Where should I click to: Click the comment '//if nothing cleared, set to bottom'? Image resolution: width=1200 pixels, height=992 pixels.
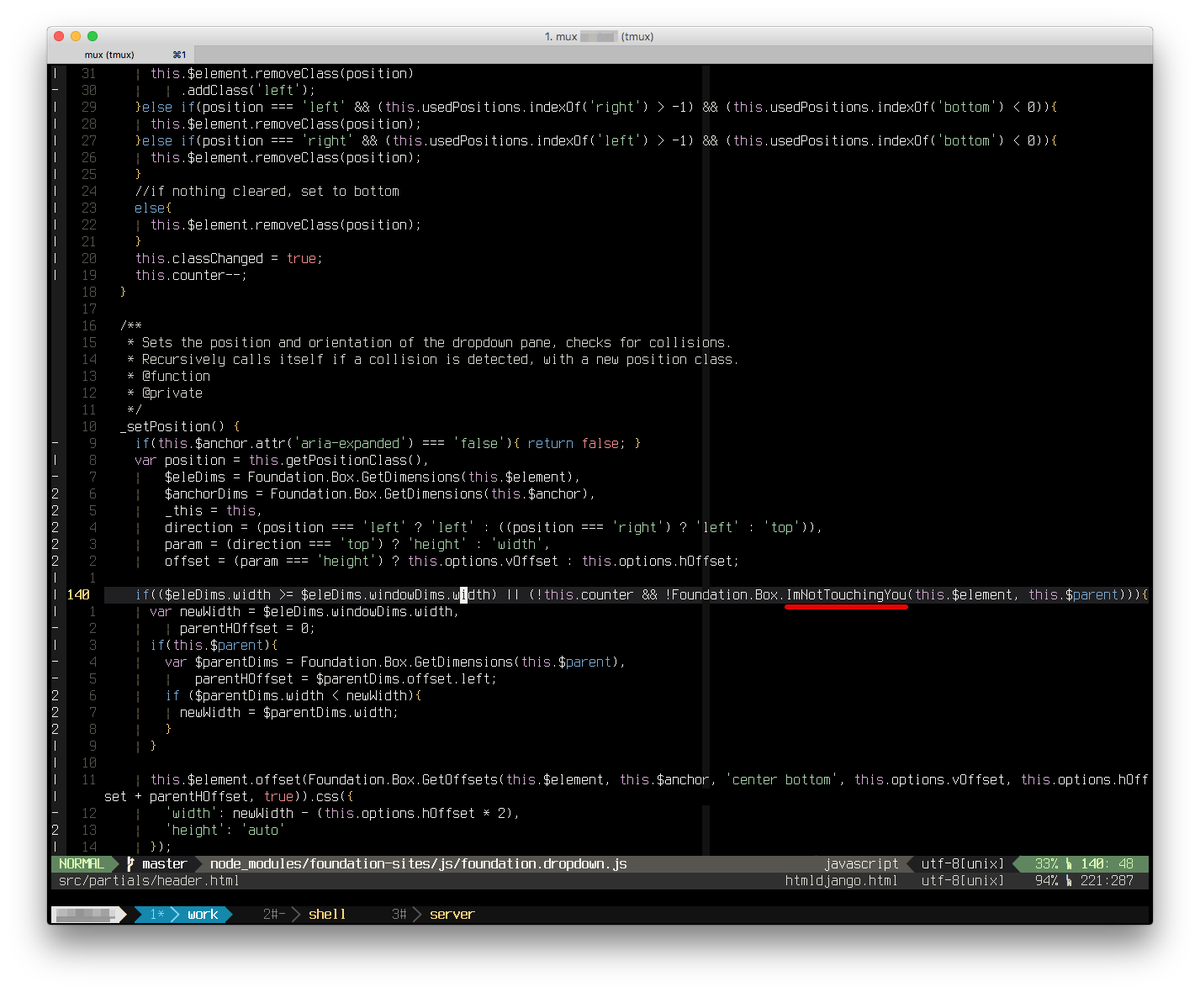[267, 191]
